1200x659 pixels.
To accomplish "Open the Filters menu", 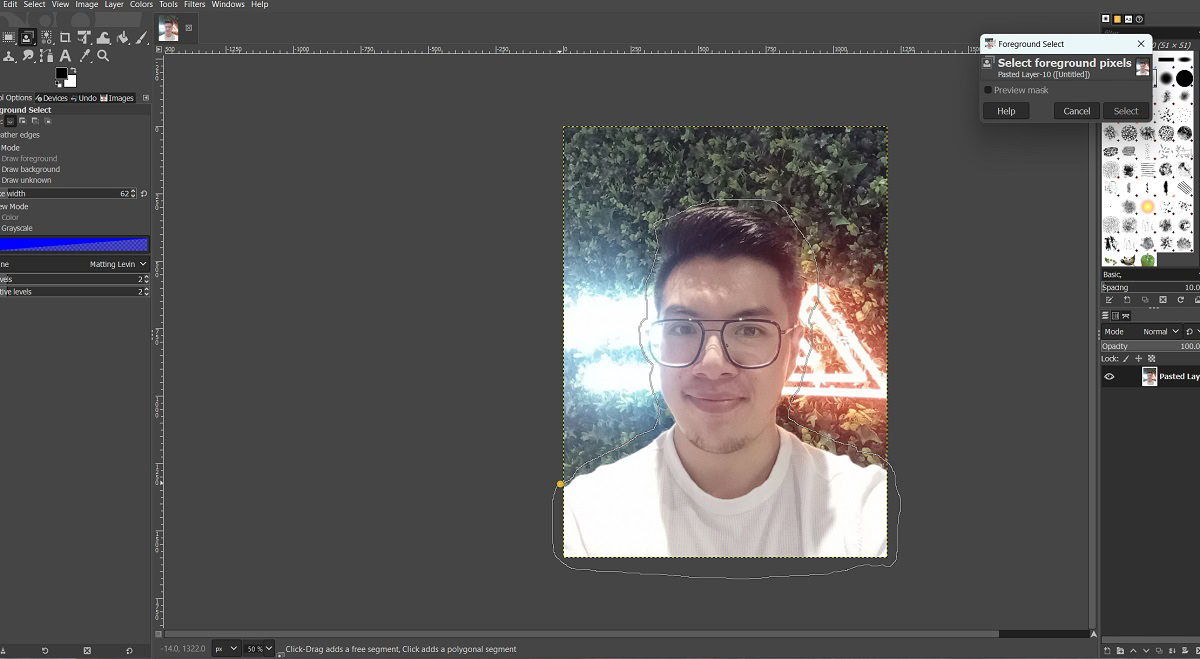I will 194,5.
